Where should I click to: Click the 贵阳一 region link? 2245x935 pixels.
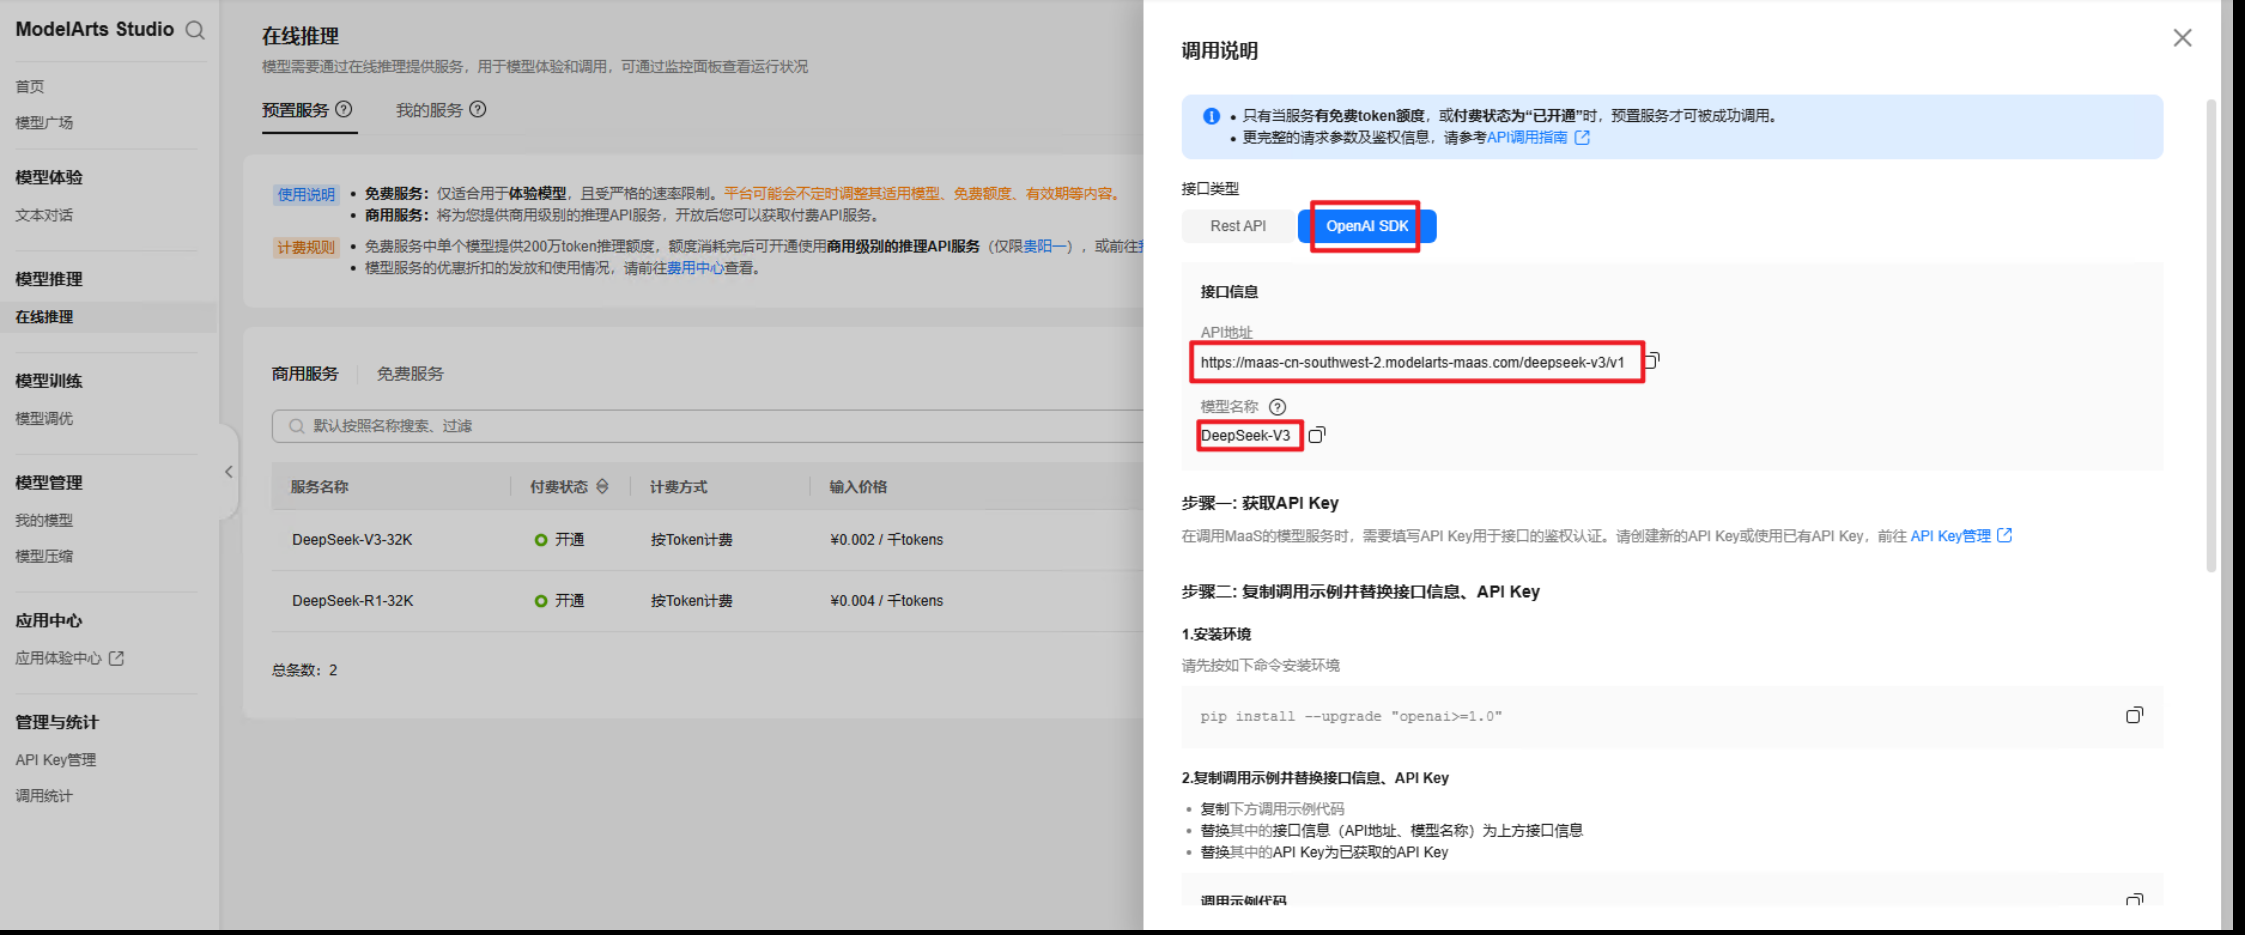1046,246
